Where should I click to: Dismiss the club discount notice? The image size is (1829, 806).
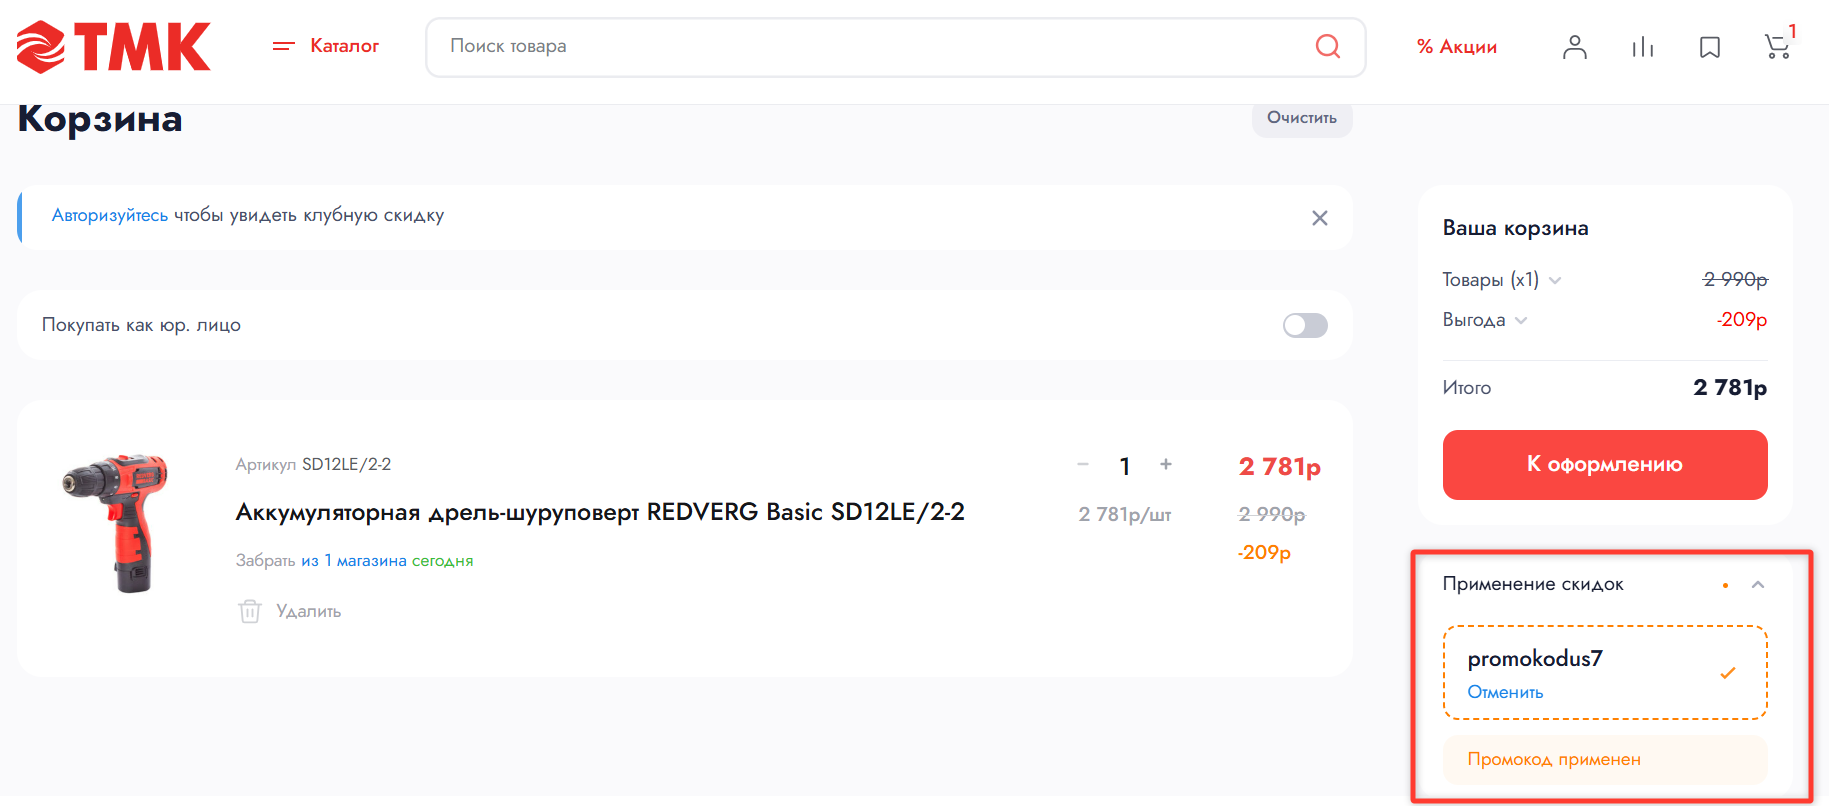coord(1320,218)
